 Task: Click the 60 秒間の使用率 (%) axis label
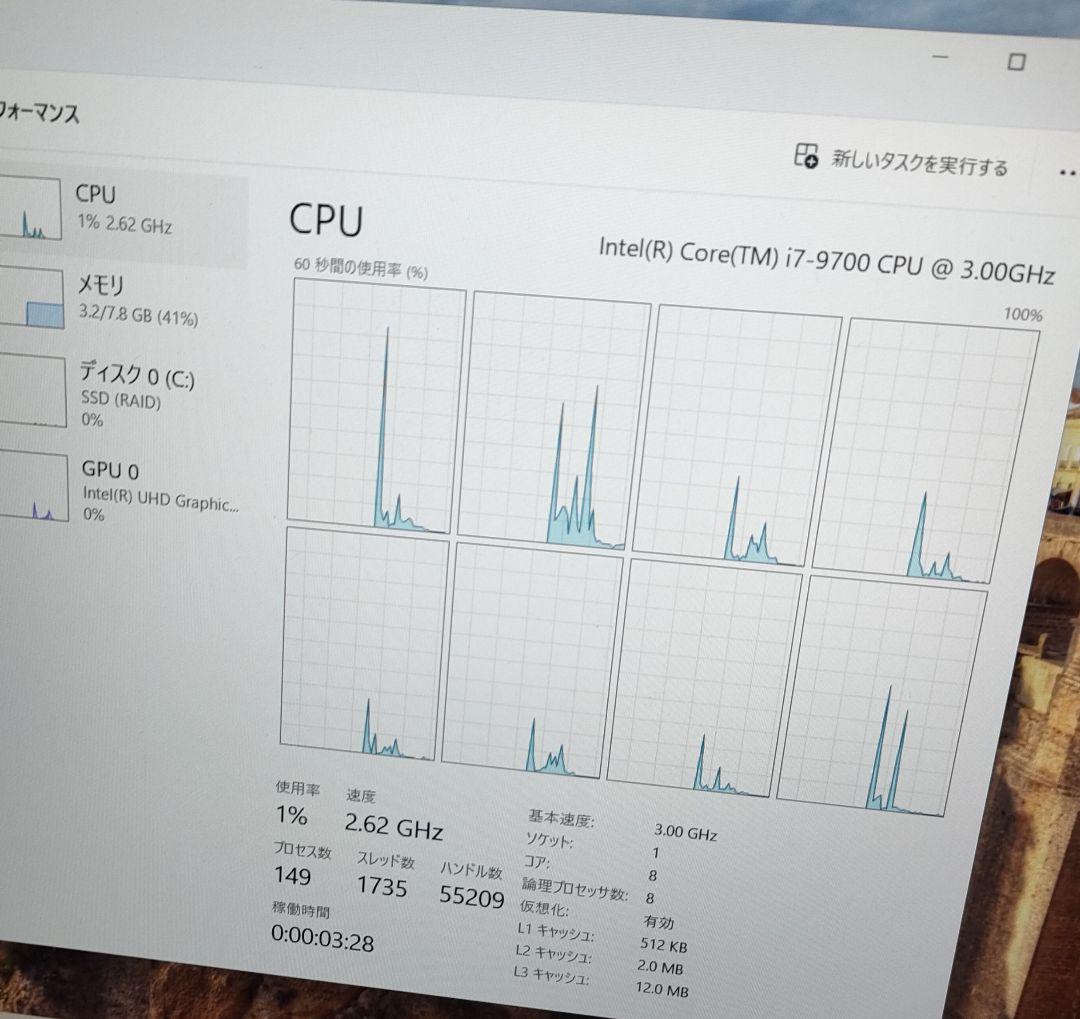[362, 268]
